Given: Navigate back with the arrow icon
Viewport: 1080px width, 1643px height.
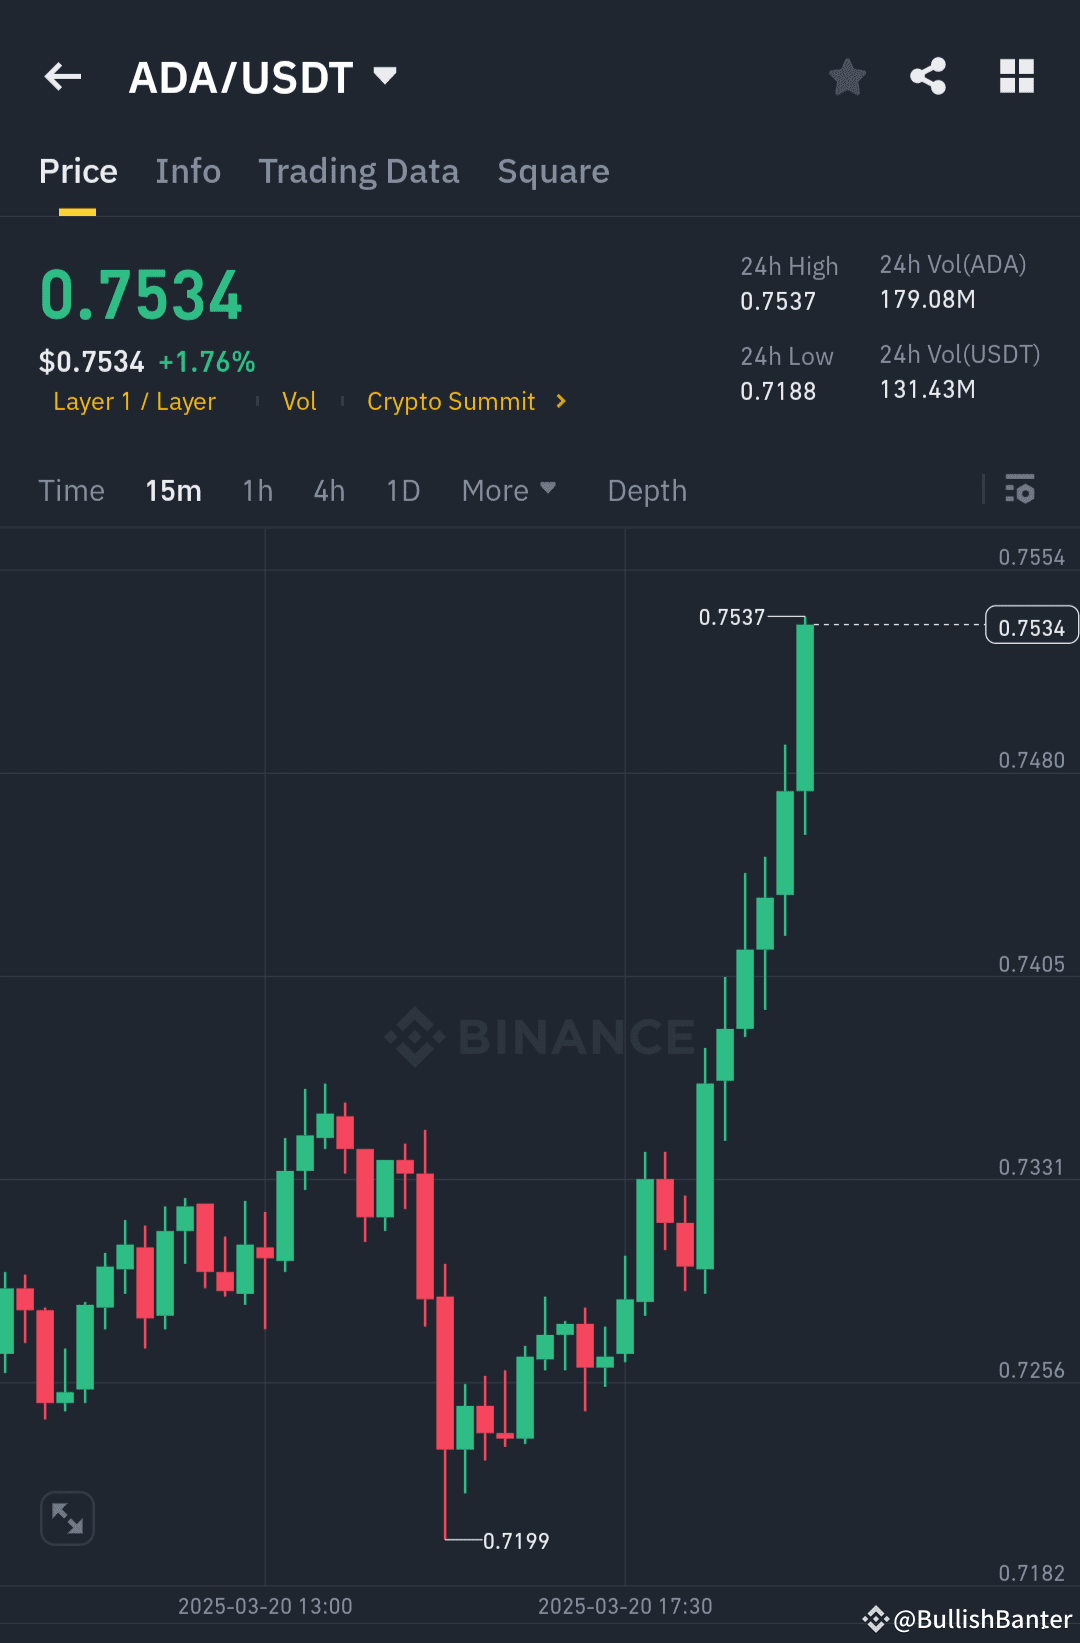Looking at the screenshot, I should (x=62, y=76).
